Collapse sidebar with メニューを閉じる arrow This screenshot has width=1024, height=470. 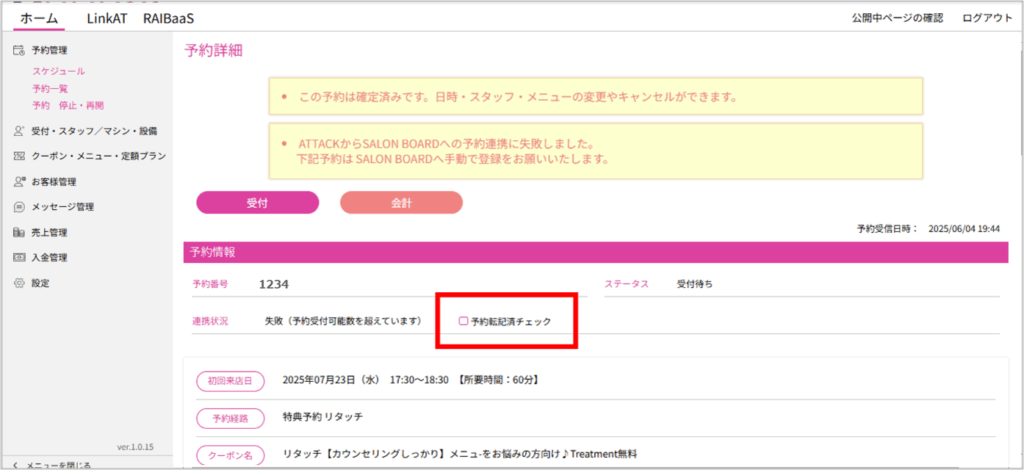16,465
